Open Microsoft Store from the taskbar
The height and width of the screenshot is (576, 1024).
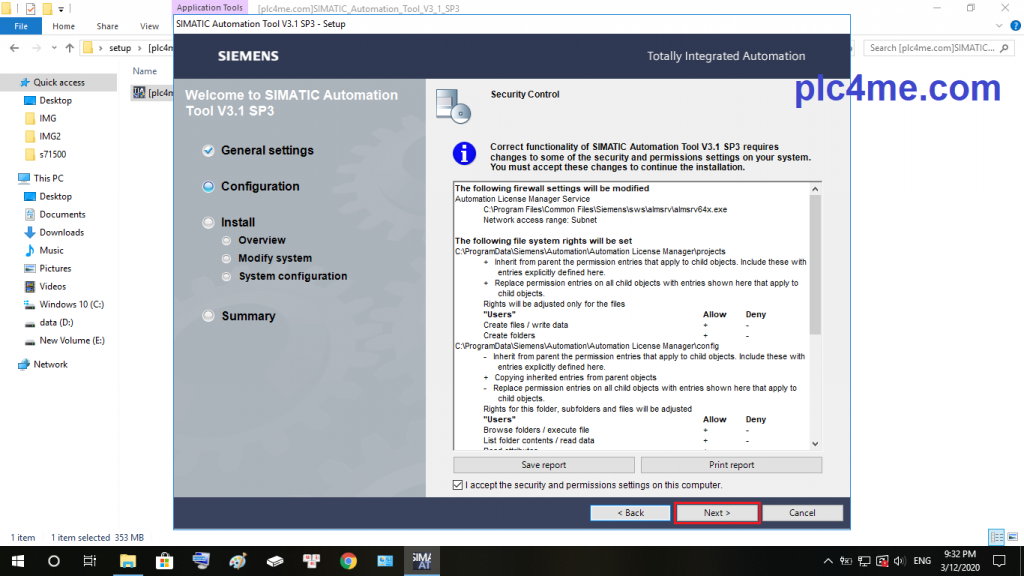(165, 560)
